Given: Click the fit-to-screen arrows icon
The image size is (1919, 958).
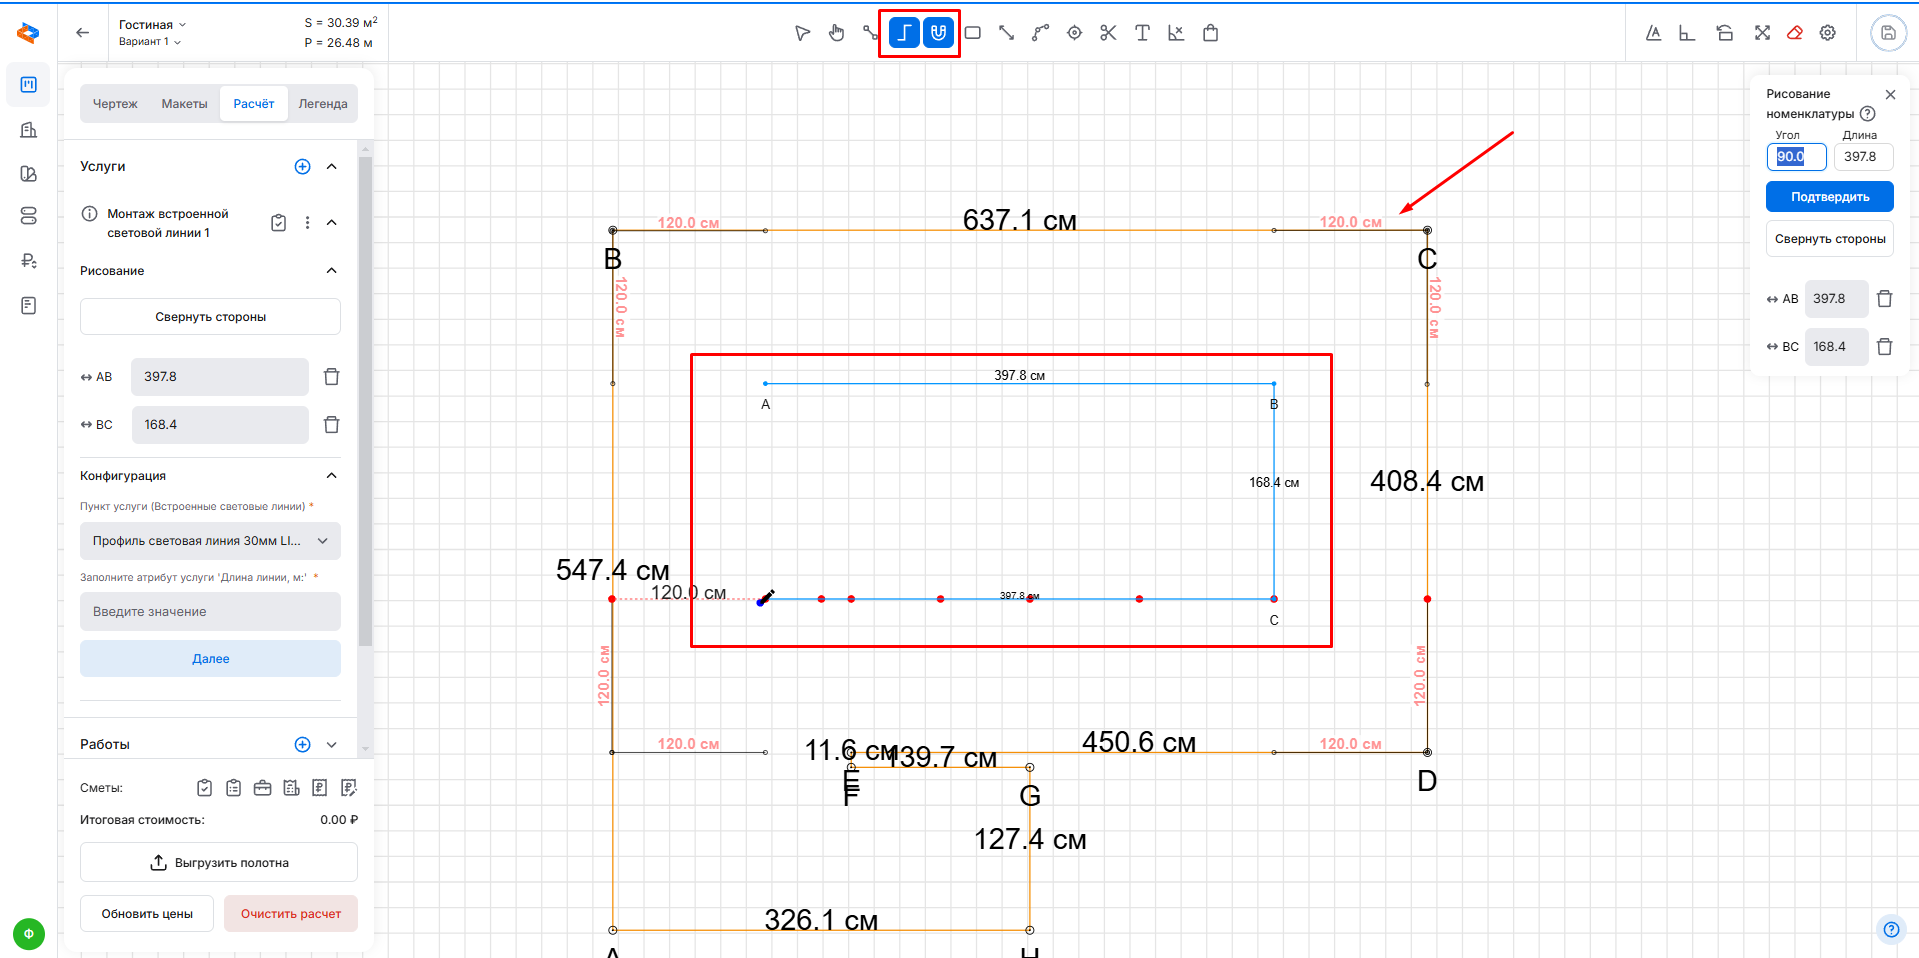Looking at the screenshot, I should (x=1762, y=33).
